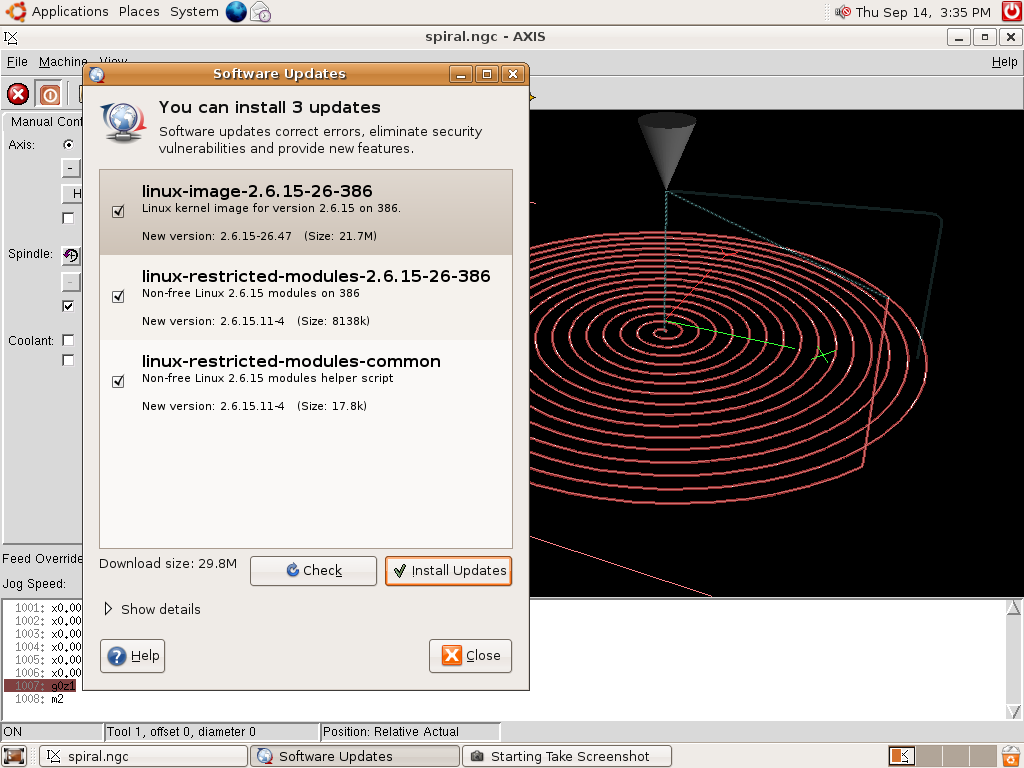Click the Close button in Software Updates dialog

pyautogui.click(x=470, y=656)
